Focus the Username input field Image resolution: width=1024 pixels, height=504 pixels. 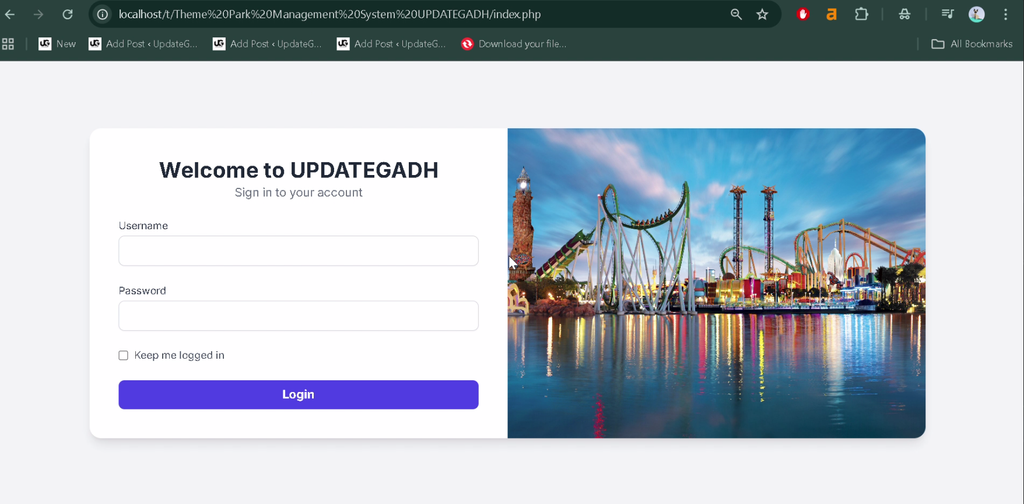[298, 251]
